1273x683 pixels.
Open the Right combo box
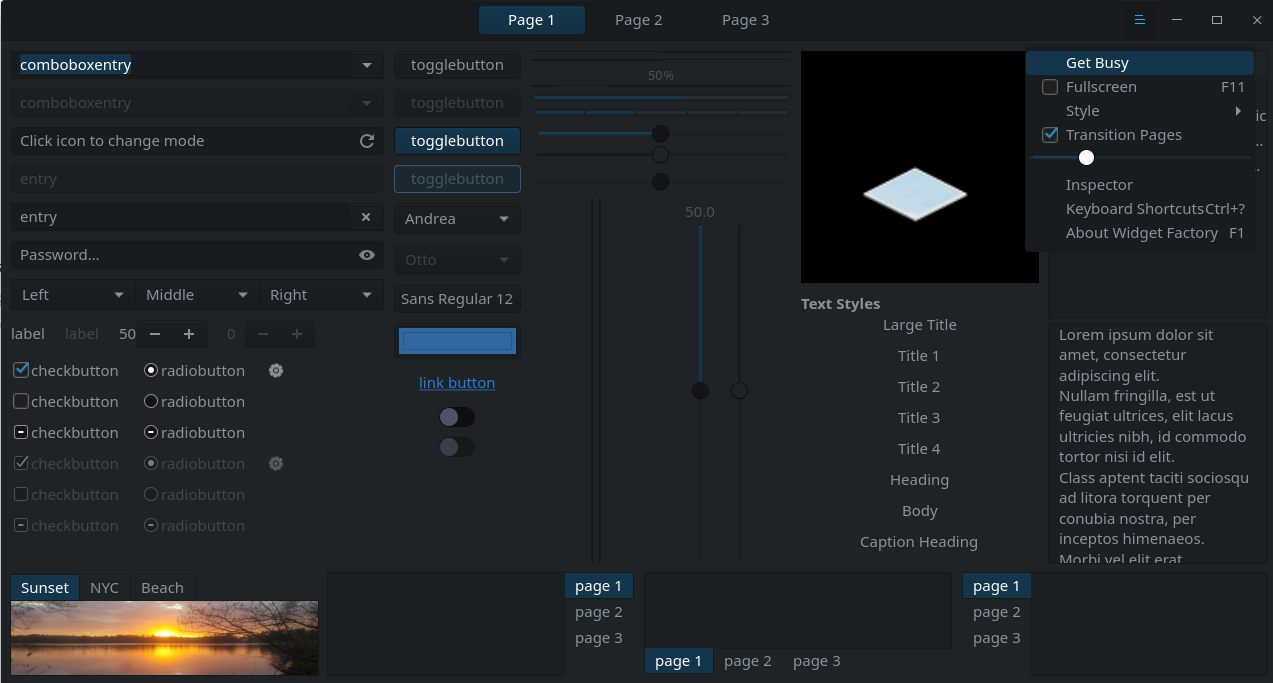321,295
